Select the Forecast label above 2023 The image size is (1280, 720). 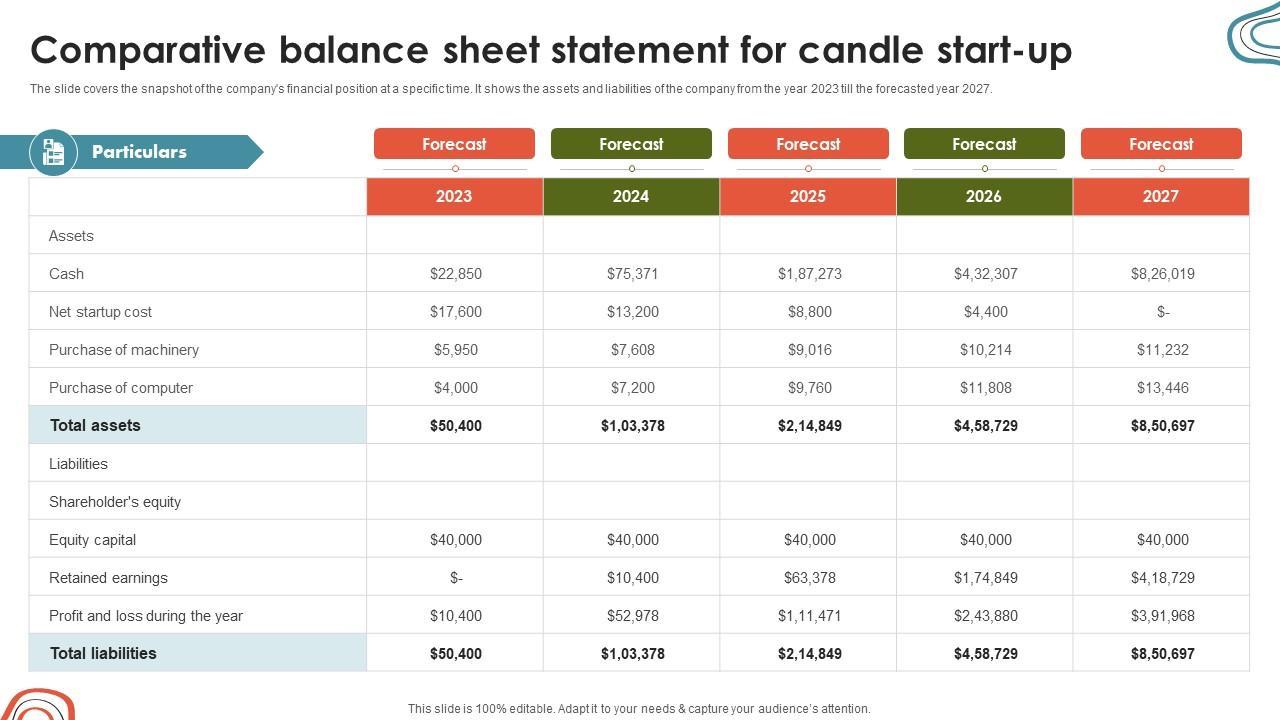pyautogui.click(x=454, y=144)
